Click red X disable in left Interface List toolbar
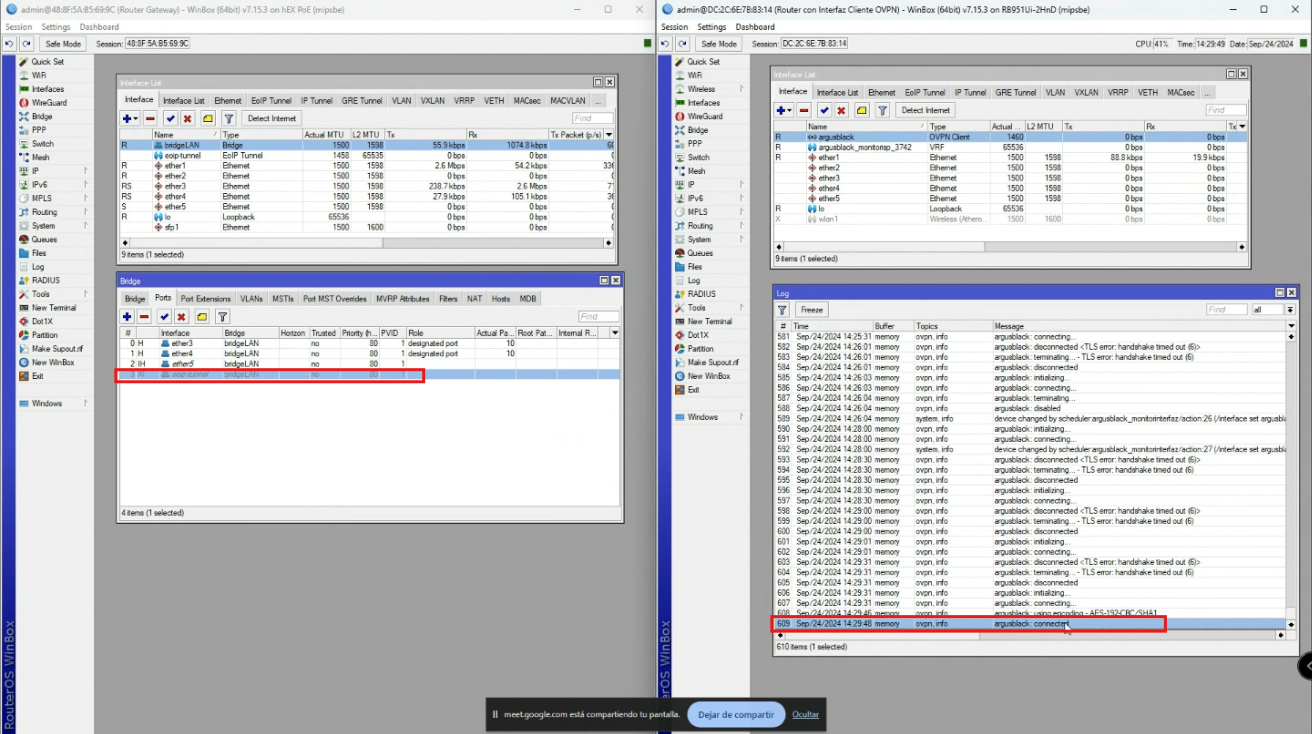 coord(187,118)
